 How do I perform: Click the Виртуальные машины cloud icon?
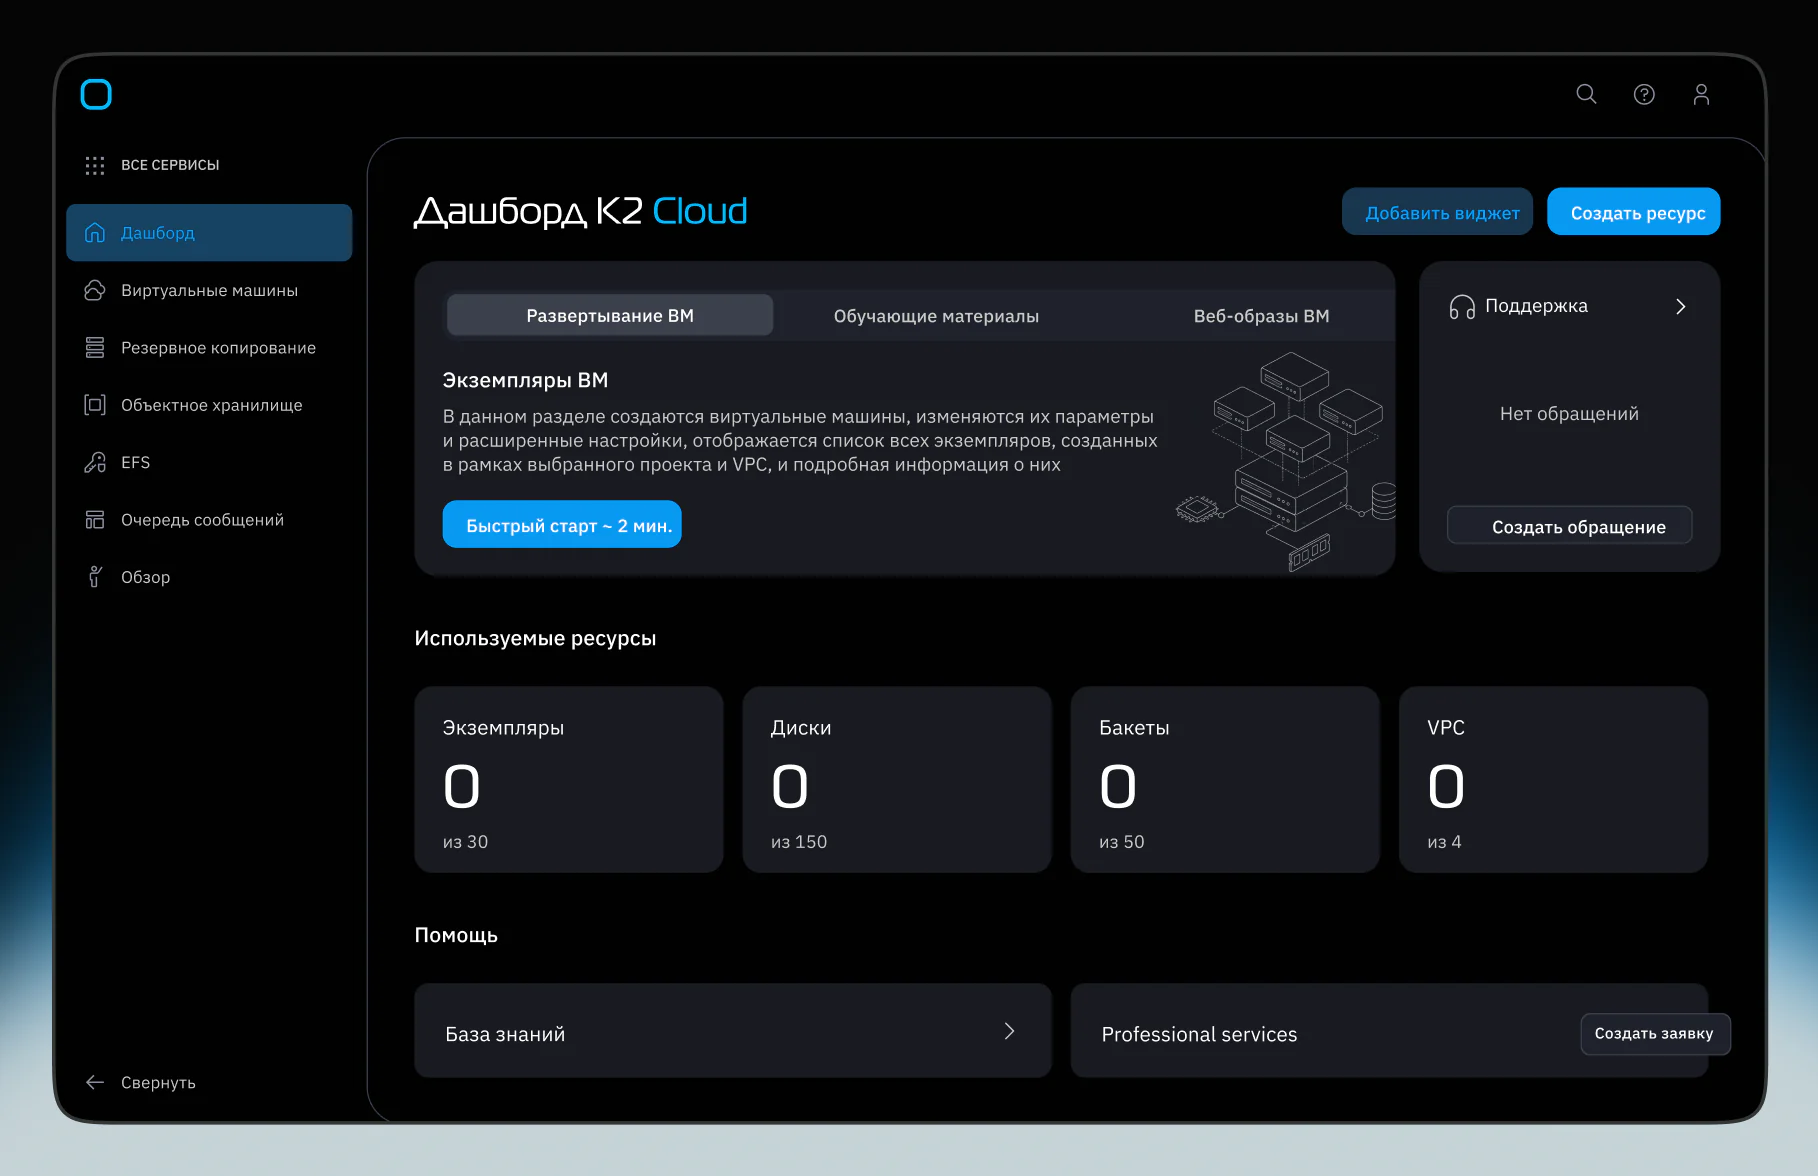tap(95, 290)
